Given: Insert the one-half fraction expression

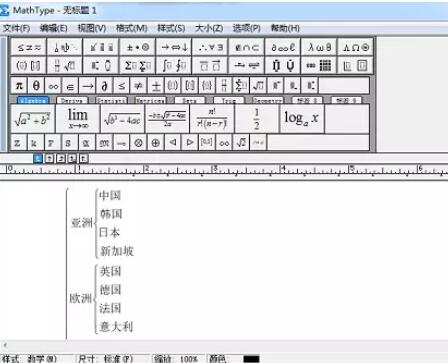Looking at the screenshot, I should (257, 119).
